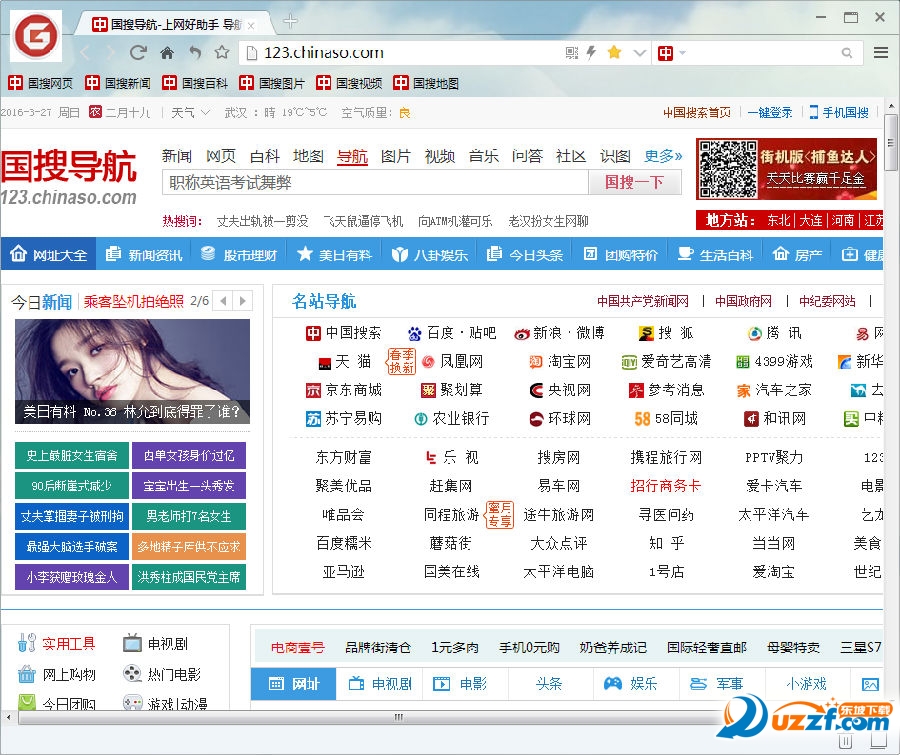Screen dimensions: 900x755
Task: Expand the 天气 dropdown
Action: [191, 113]
